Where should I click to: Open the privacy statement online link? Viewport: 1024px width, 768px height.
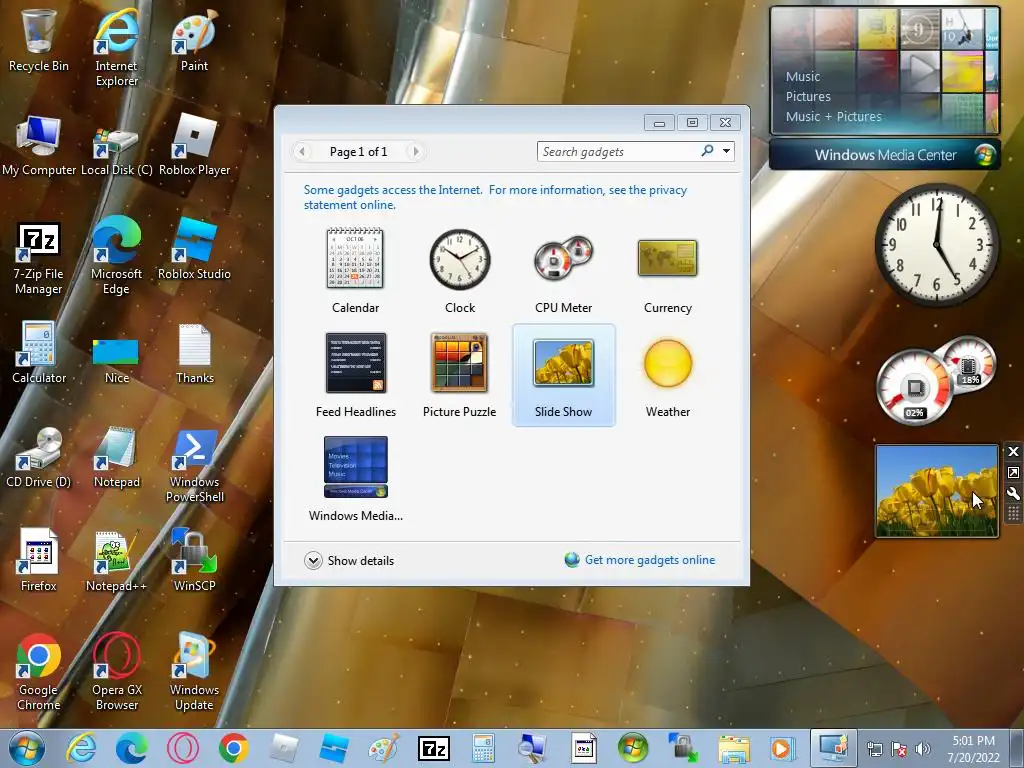click(495, 197)
